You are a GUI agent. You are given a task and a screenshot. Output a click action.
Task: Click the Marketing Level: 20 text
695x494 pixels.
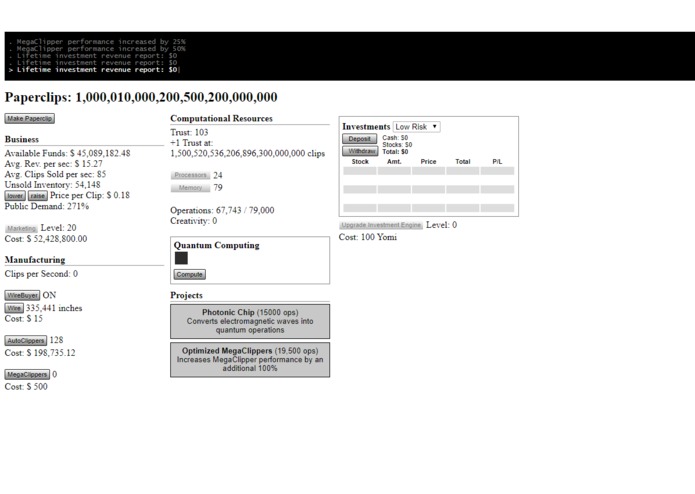pos(59,228)
